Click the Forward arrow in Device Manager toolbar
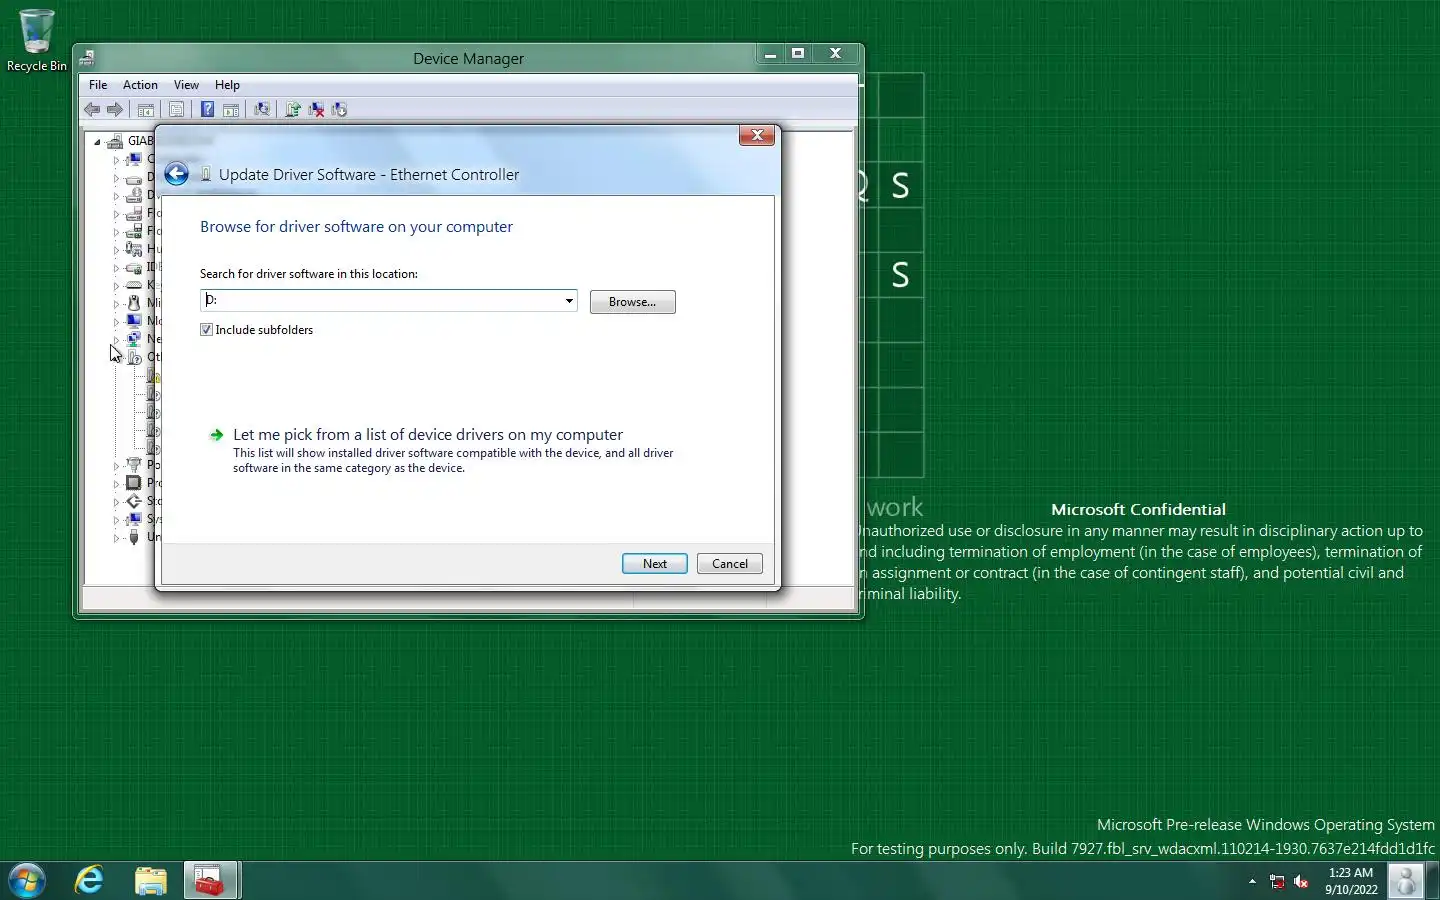Image resolution: width=1440 pixels, height=900 pixels. click(115, 110)
